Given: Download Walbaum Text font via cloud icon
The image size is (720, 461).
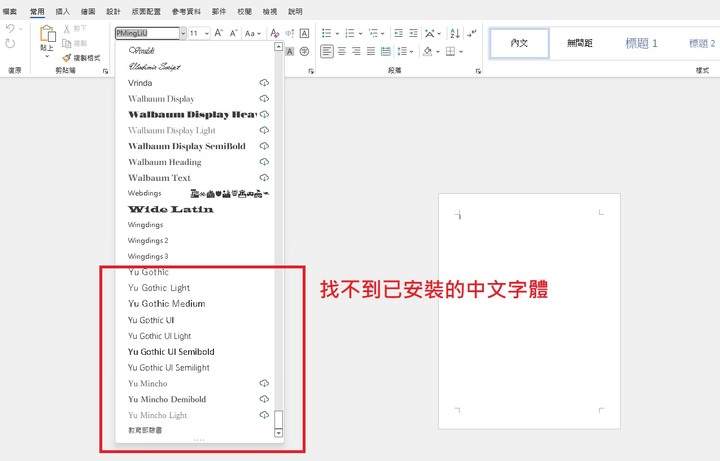Looking at the screenshot, I should click(x=264, y=177).
